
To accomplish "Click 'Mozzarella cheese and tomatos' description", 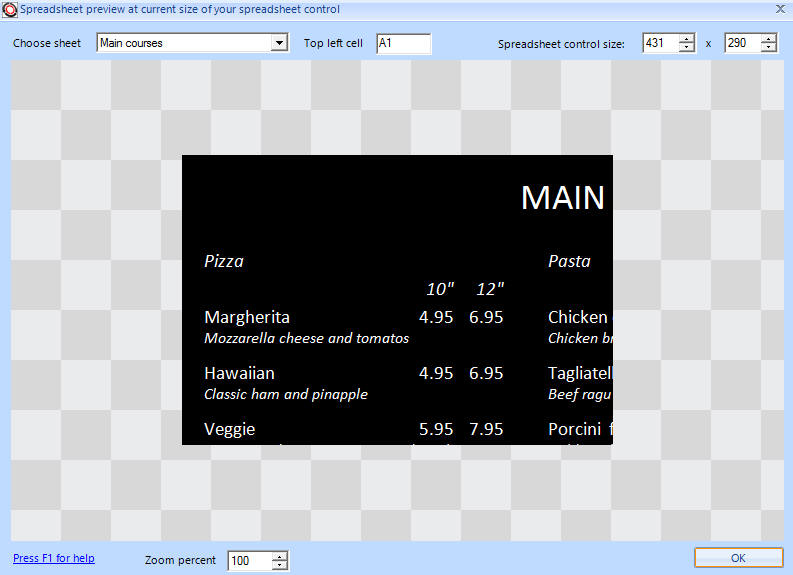I will click(x=306, y=338).
